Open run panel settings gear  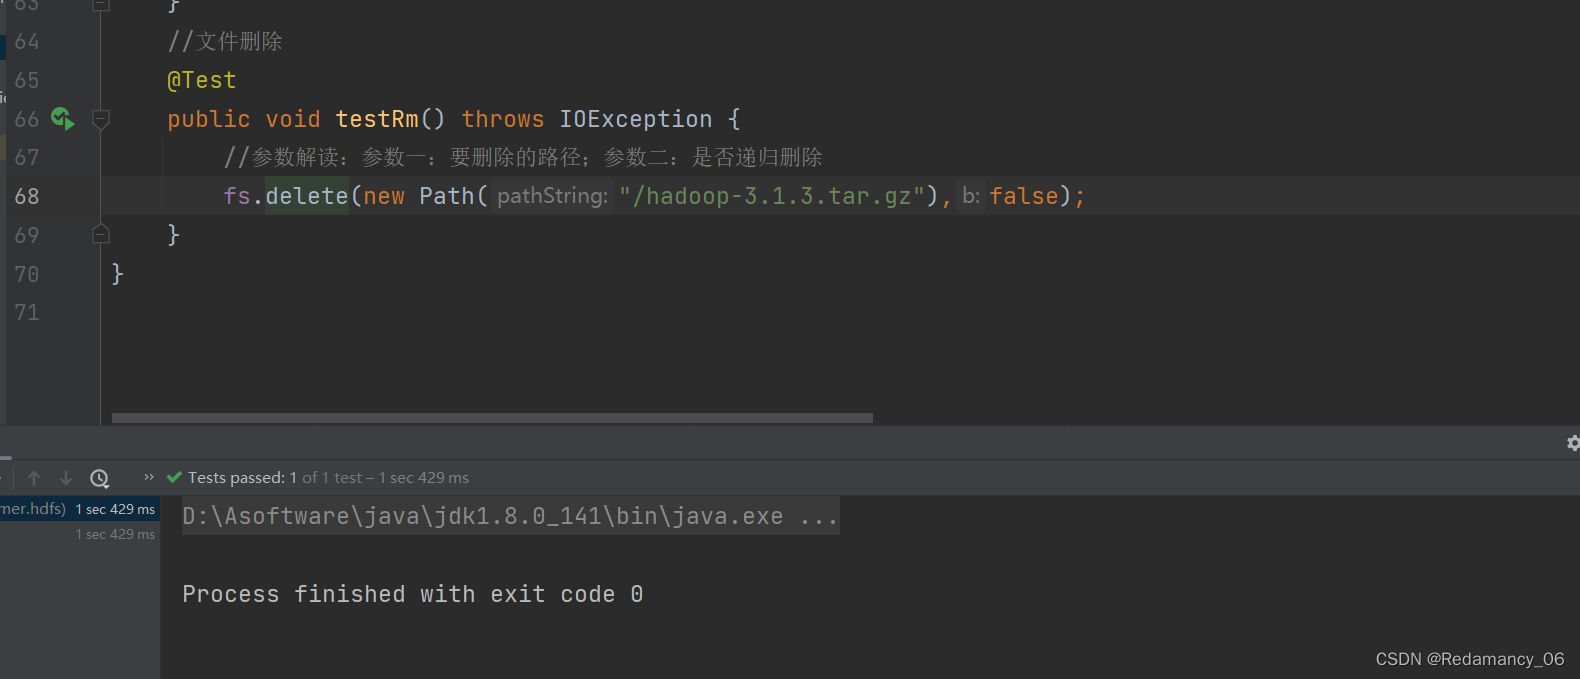(x=1572, y=443)
